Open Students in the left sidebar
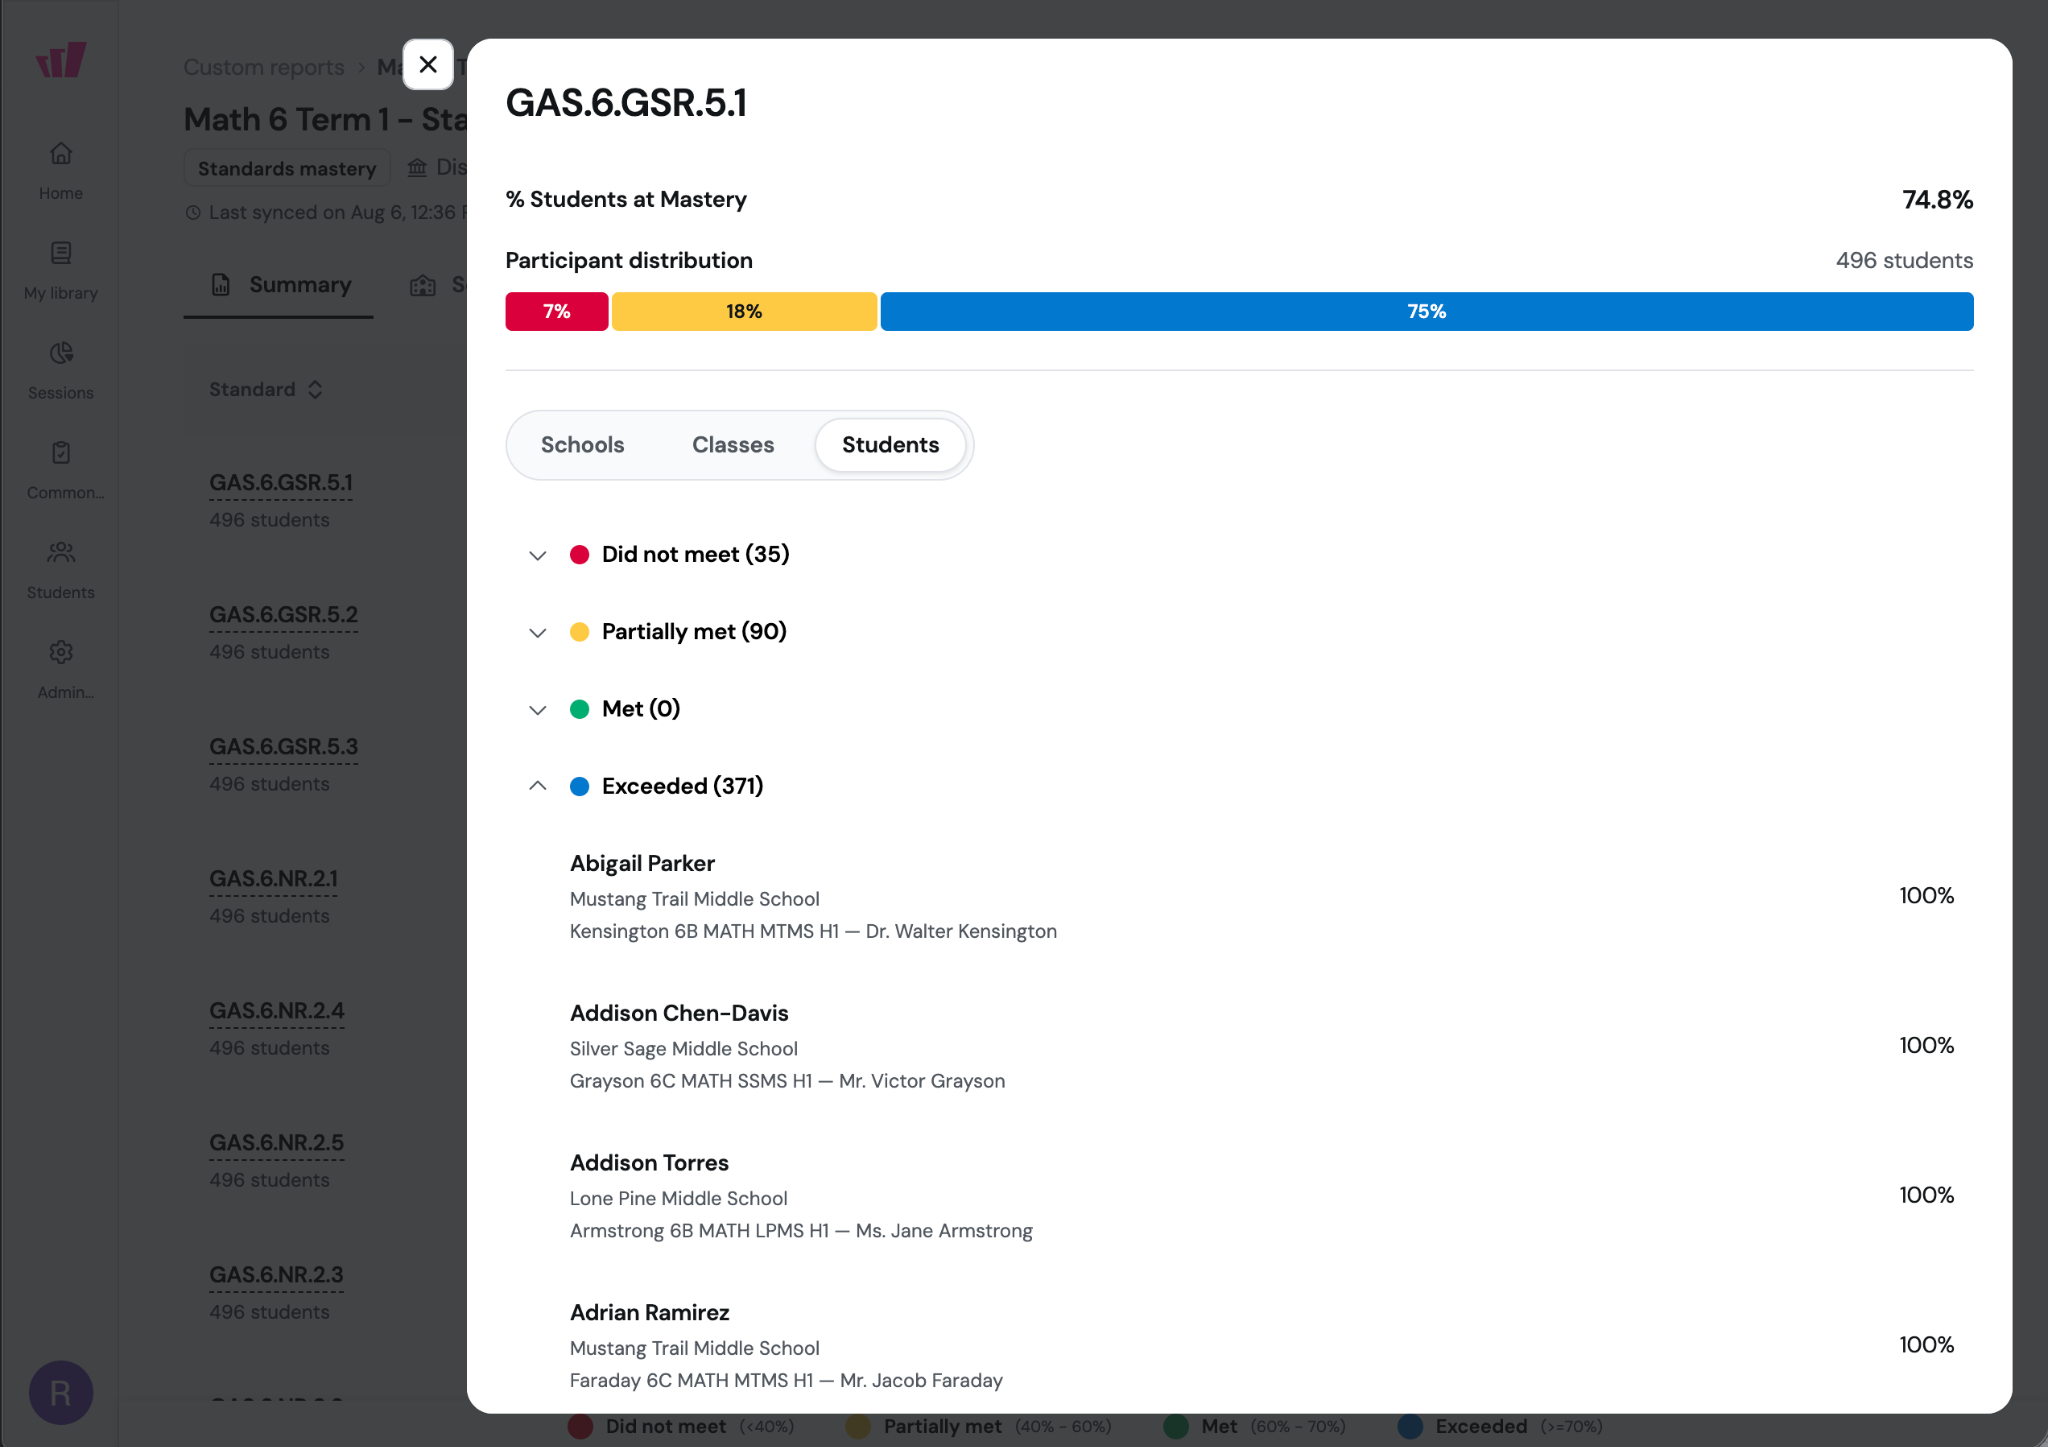This screenshot has width=2048, height=1447. (61, 571)
